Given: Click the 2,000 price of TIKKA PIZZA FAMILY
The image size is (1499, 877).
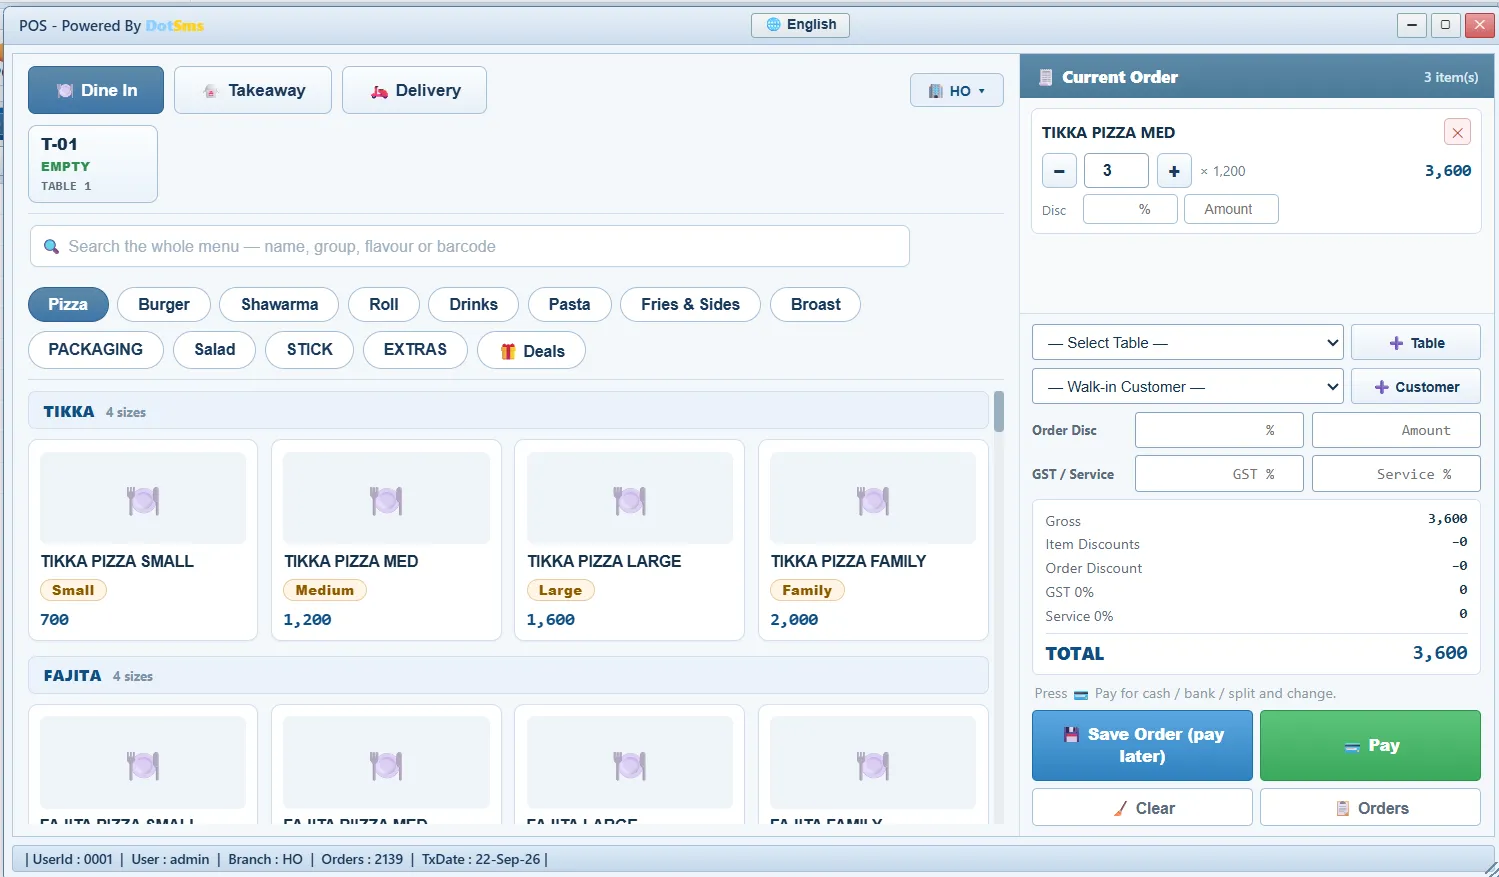Looking at the screenshot, I should pyautogui.click(x=794, y=620).
